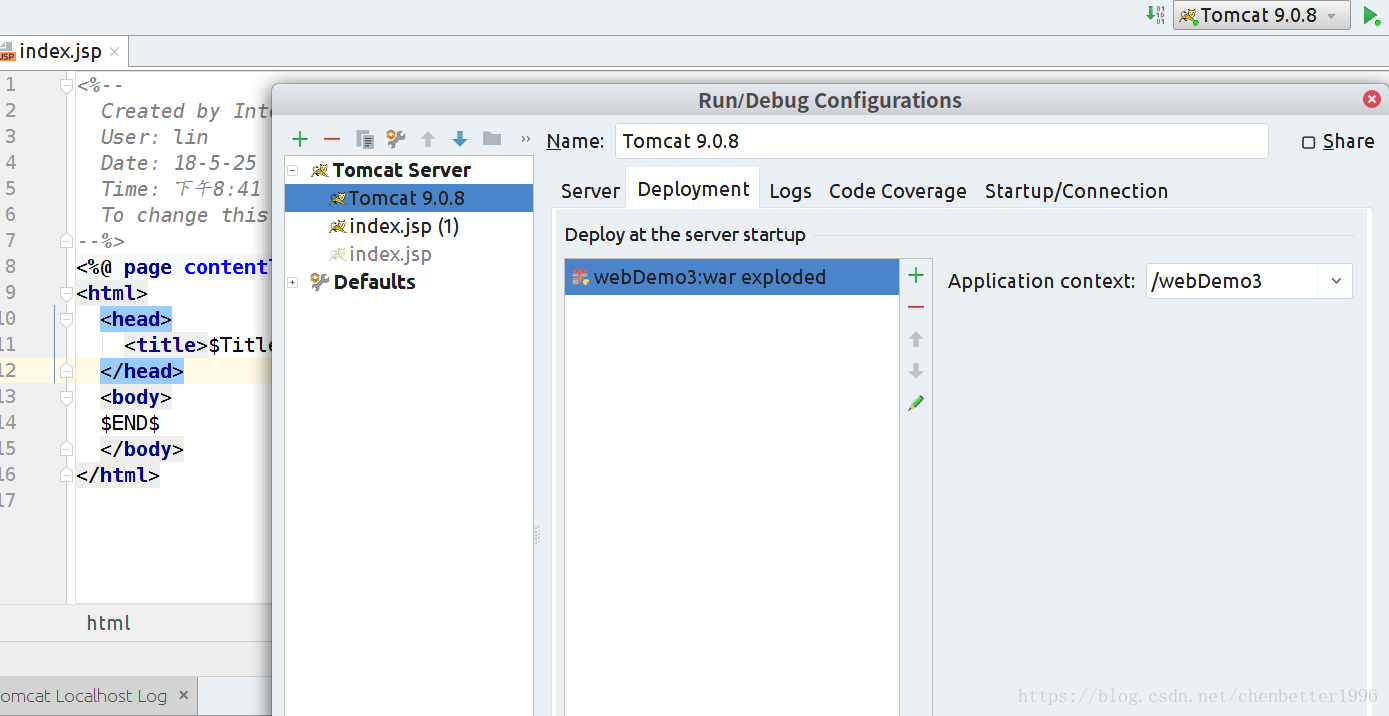Collapse the html tag fold at line 9
This screenshot has width=1389, height=716.
67,293
